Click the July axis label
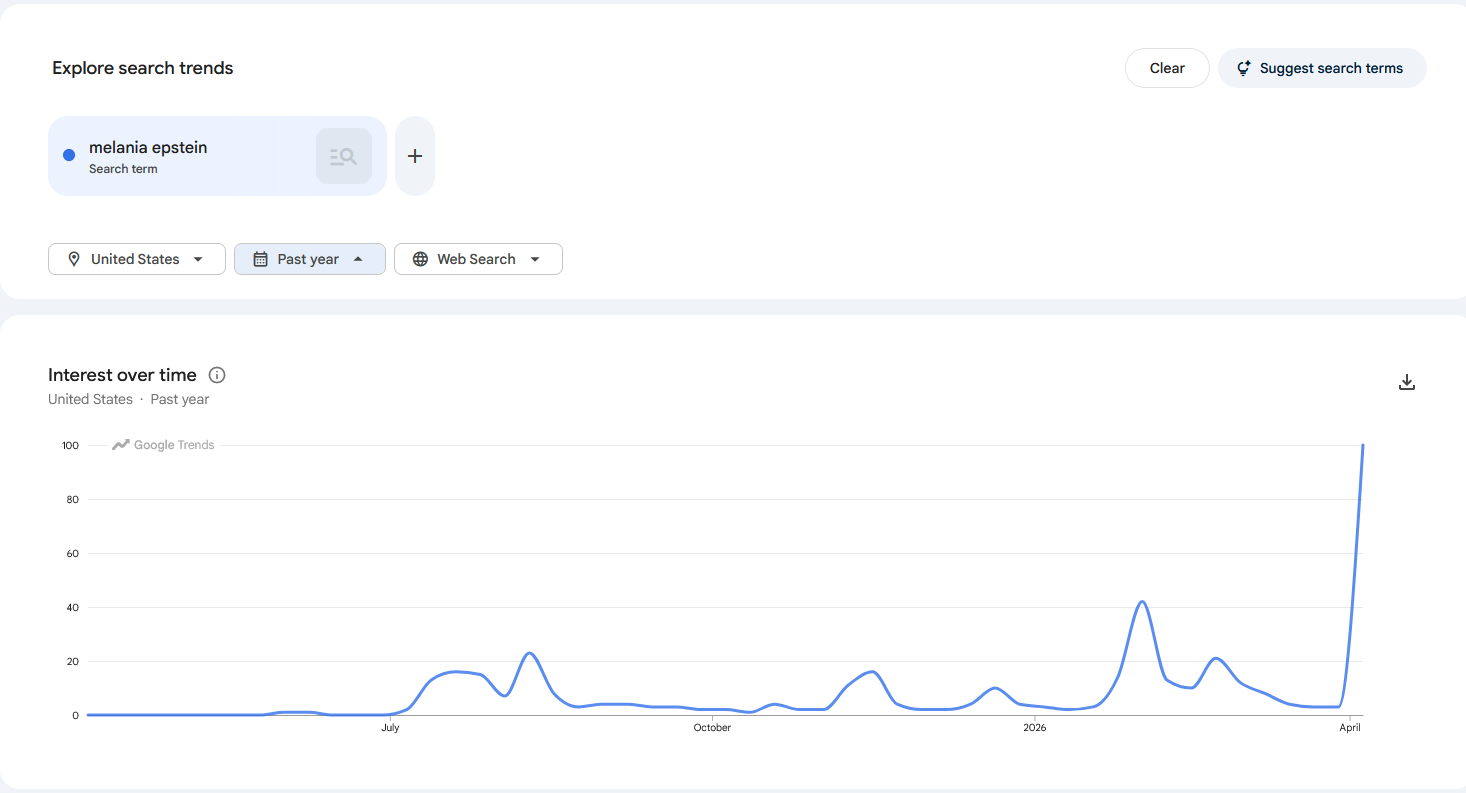This screenshot has width=1466, height=793. (390, 727)
